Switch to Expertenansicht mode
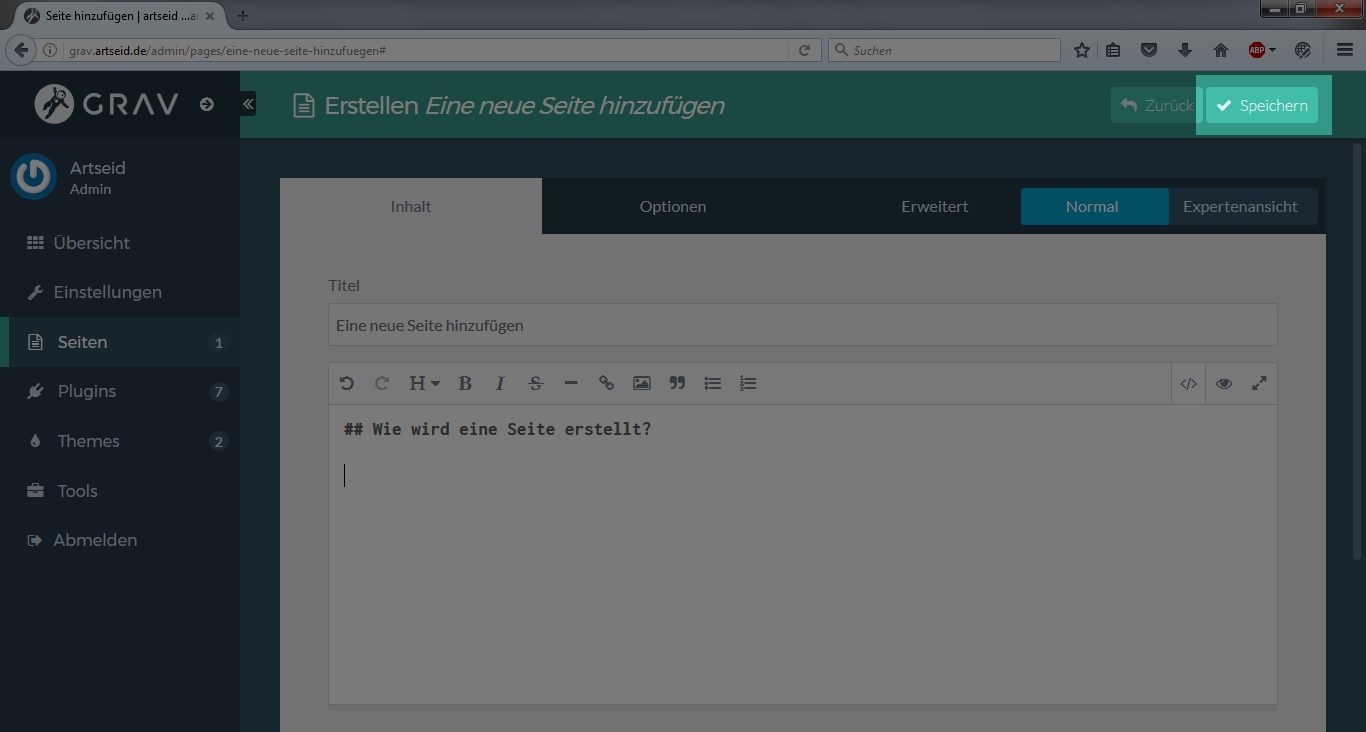This screenshot has height=732, width=1366. (x=1240, y=207)
